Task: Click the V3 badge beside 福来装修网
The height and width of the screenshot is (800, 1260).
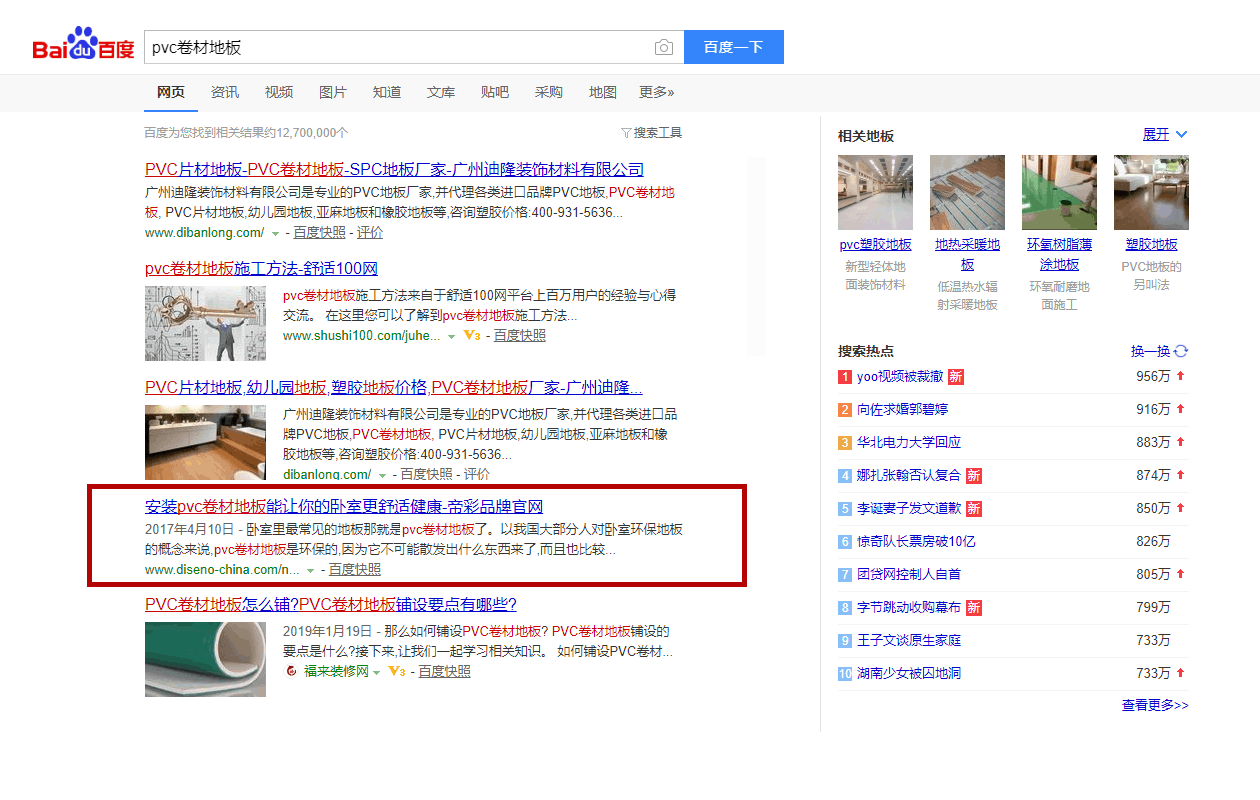Action: pyautogui.click(x=396, y=671)
